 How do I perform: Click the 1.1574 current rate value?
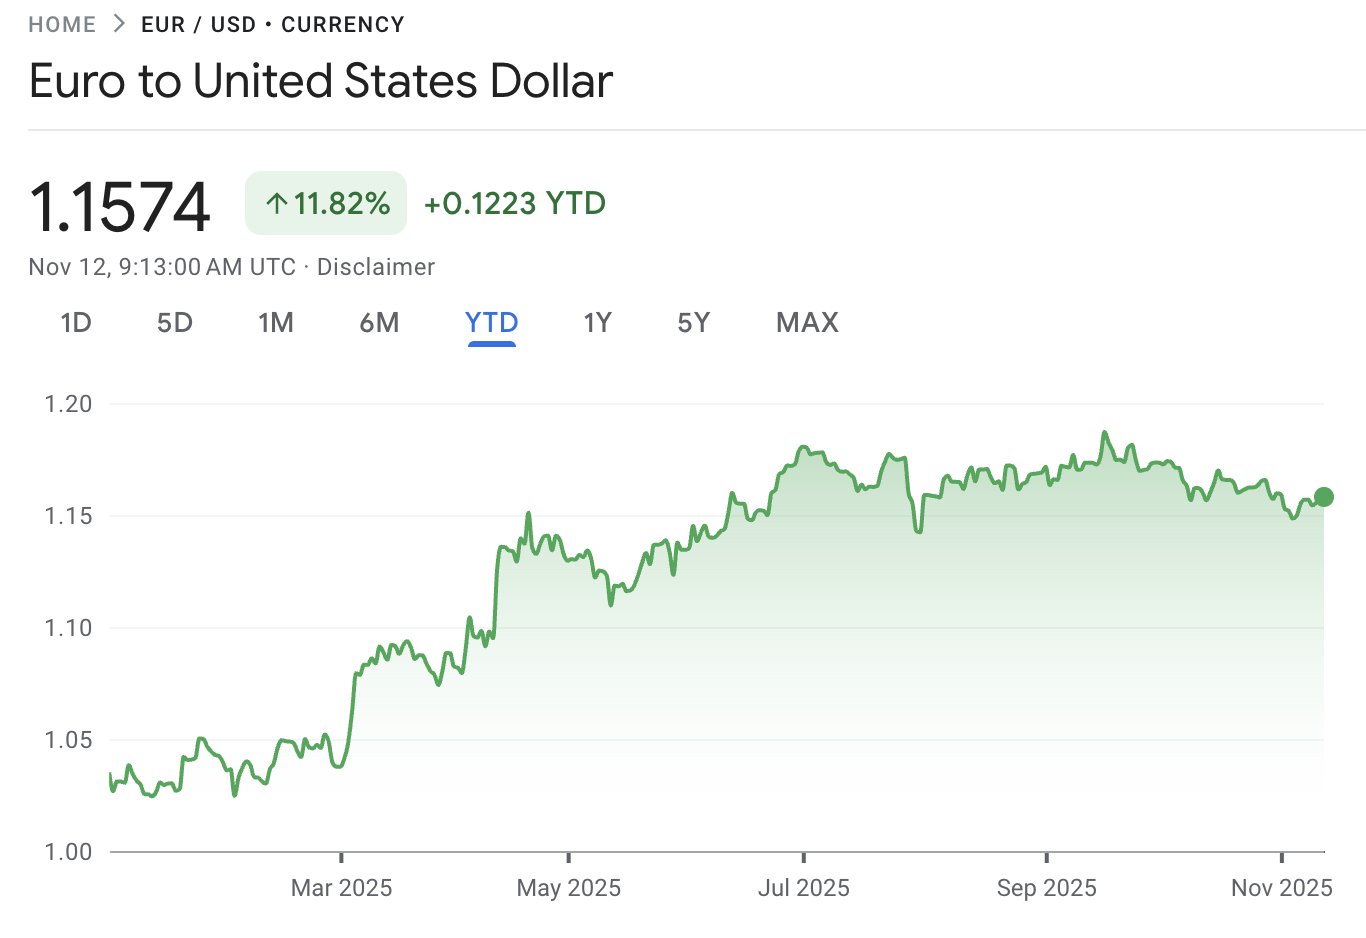coord(120,207)
